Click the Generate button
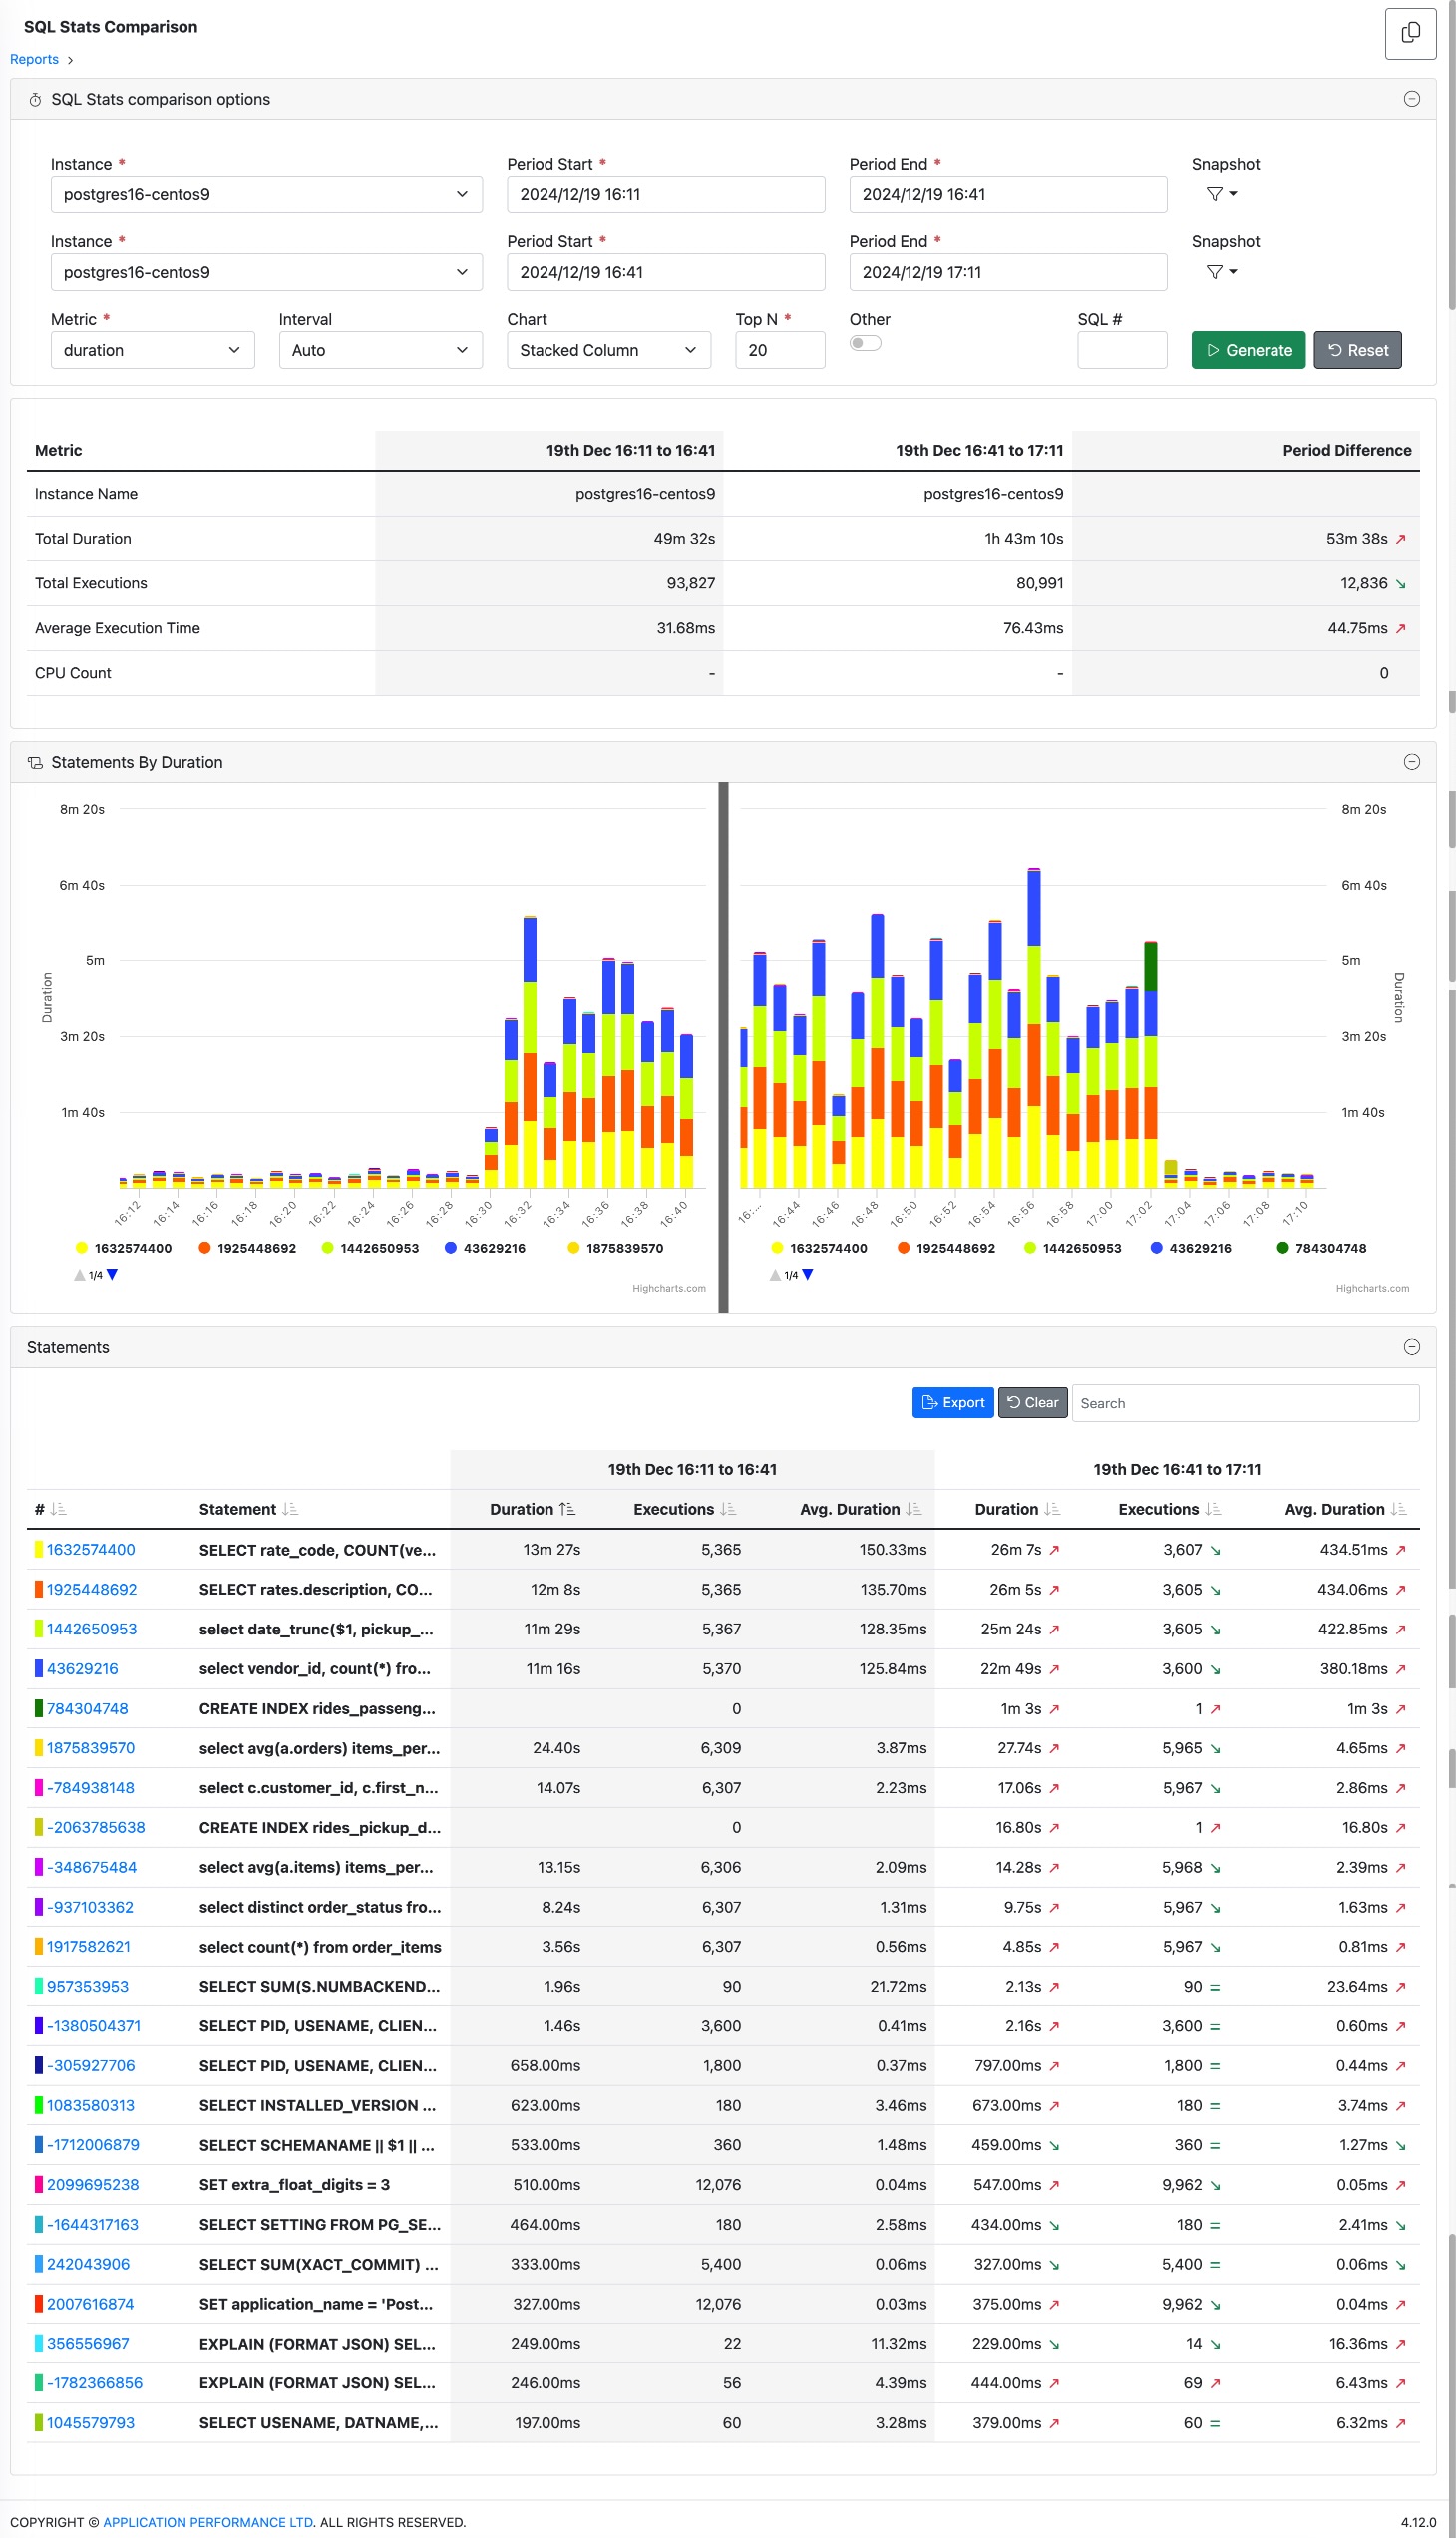 click(1248, 350)
